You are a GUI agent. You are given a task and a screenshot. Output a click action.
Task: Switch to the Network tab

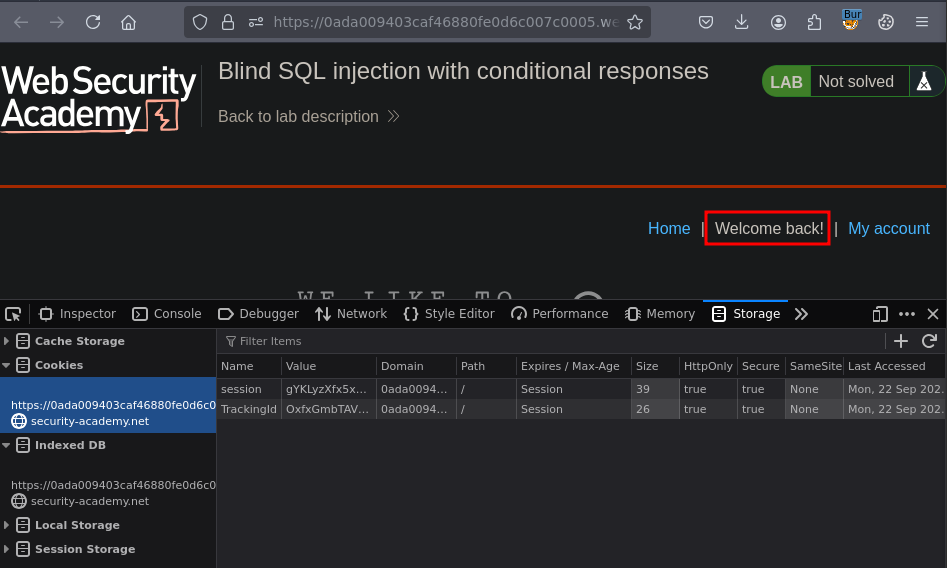coord(351,314)
